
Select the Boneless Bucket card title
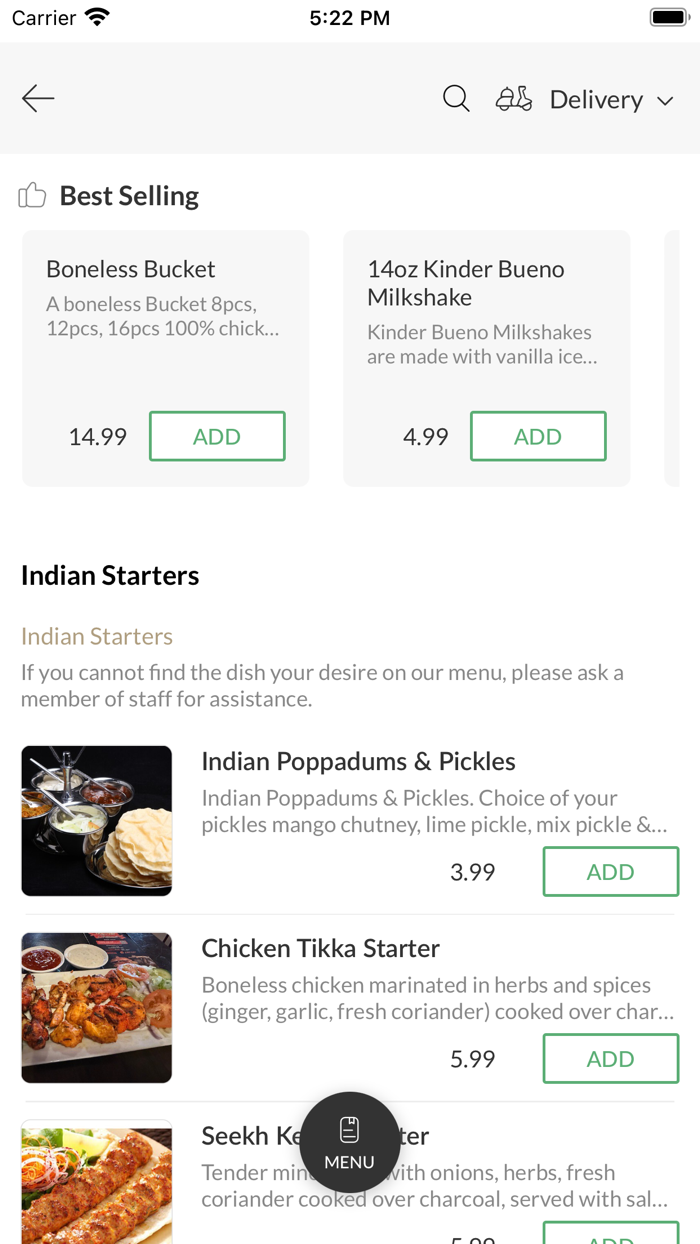pyautogui.click(x=131, y=269)
